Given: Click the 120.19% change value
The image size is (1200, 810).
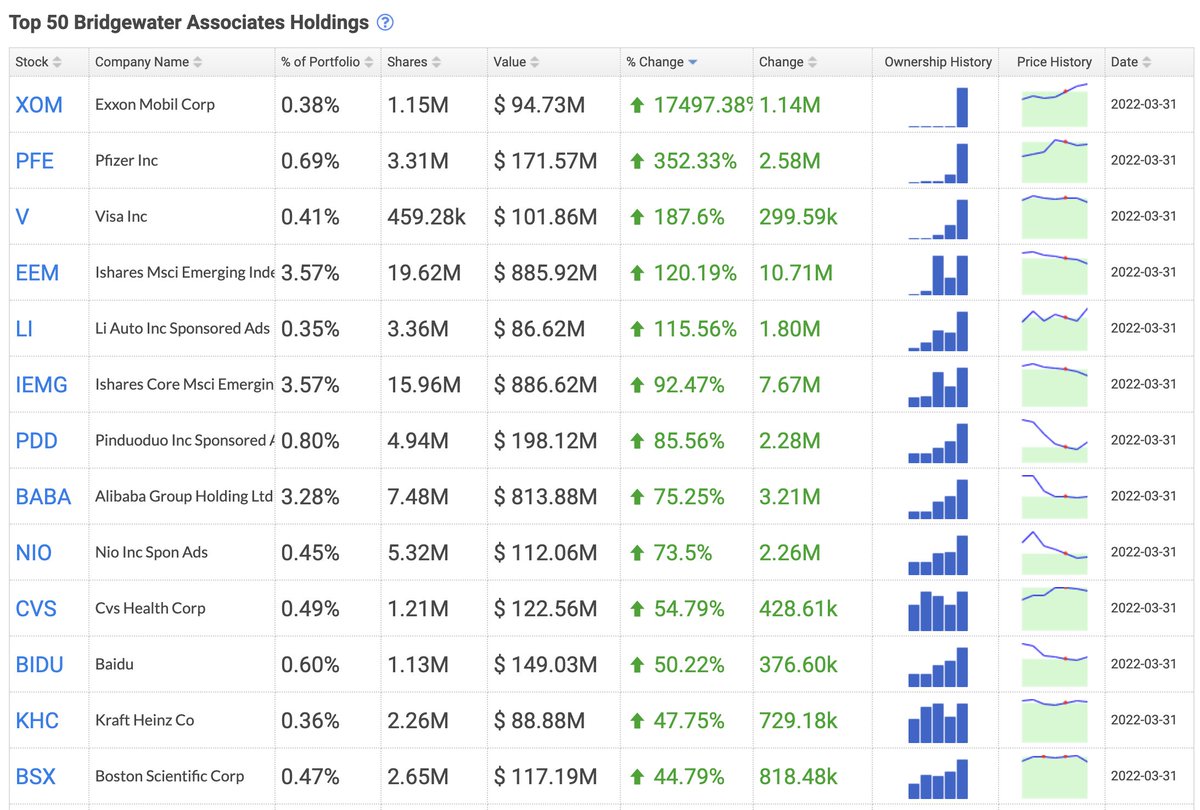Looking at the screenshot, I should pyautogui.click(x=695, y=273).
